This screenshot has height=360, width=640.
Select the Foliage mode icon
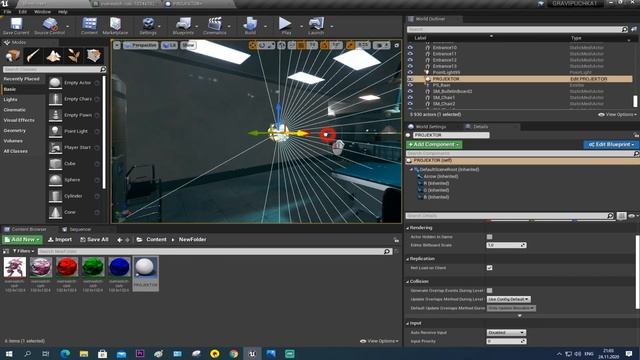[73, 56]
